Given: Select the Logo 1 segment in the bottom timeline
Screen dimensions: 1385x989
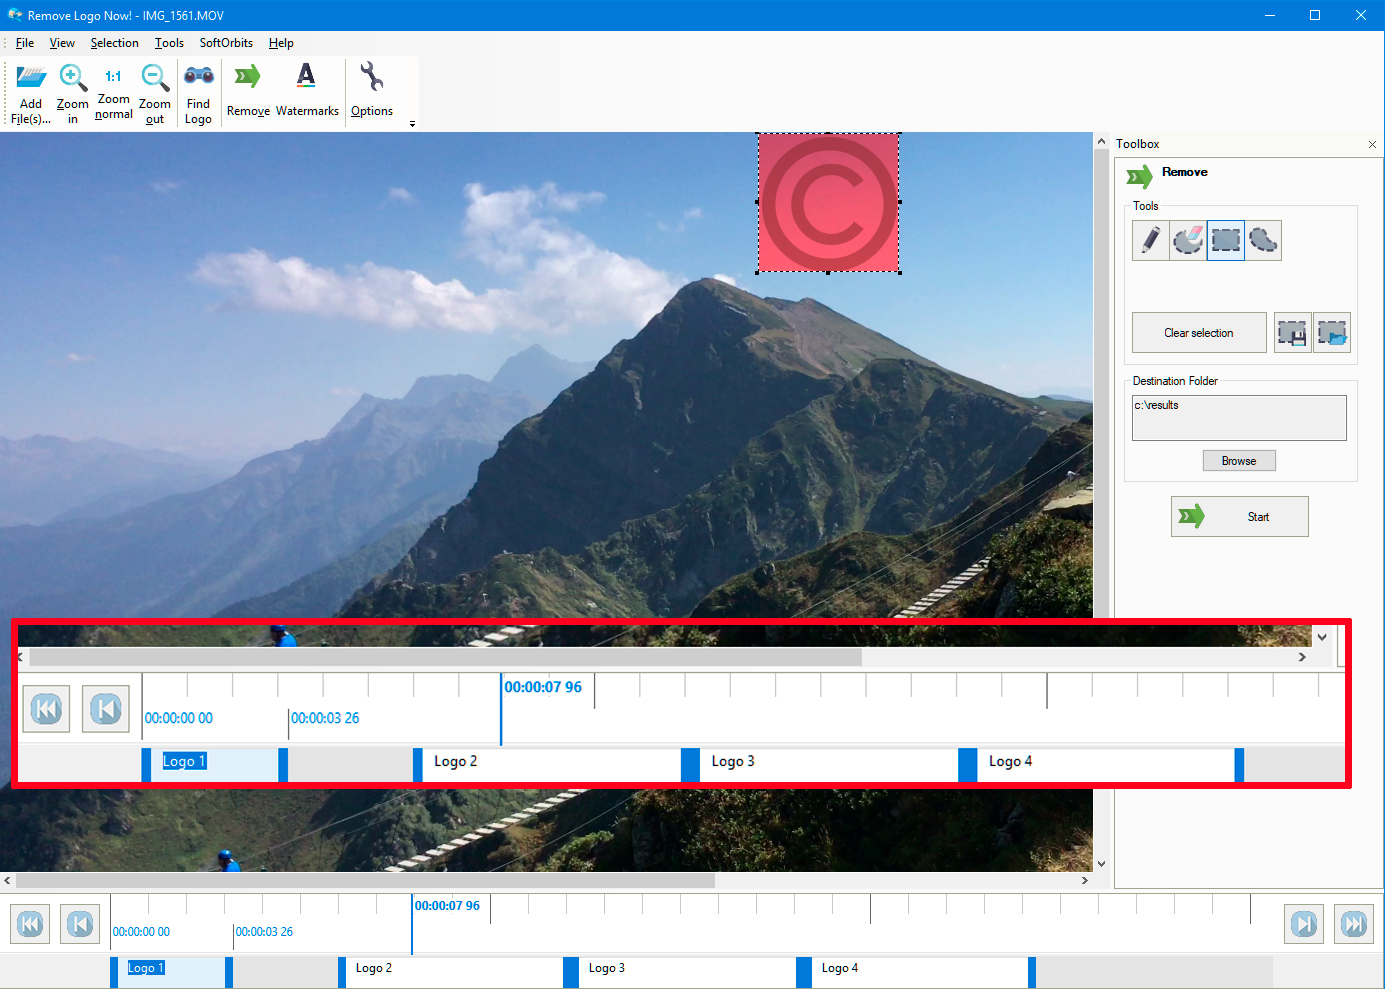Looking at the screenshot, I should [171, 972].
